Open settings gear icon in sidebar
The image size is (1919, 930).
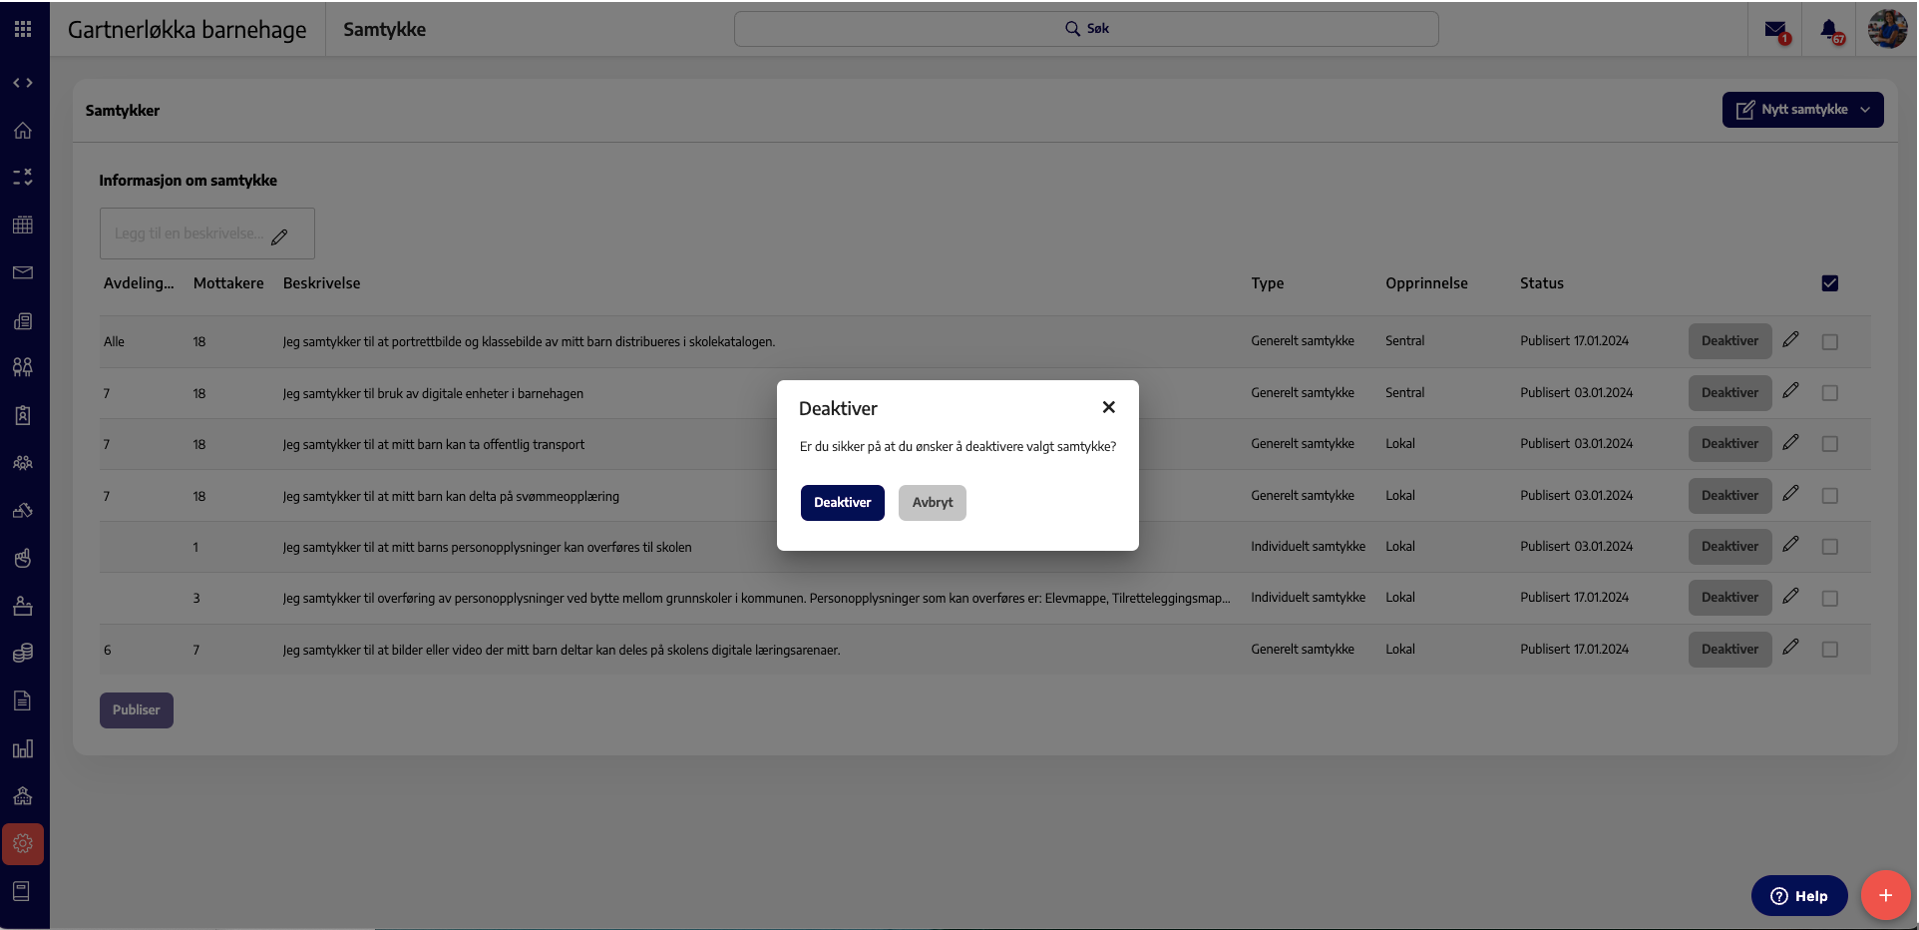[x=23, y=844]
